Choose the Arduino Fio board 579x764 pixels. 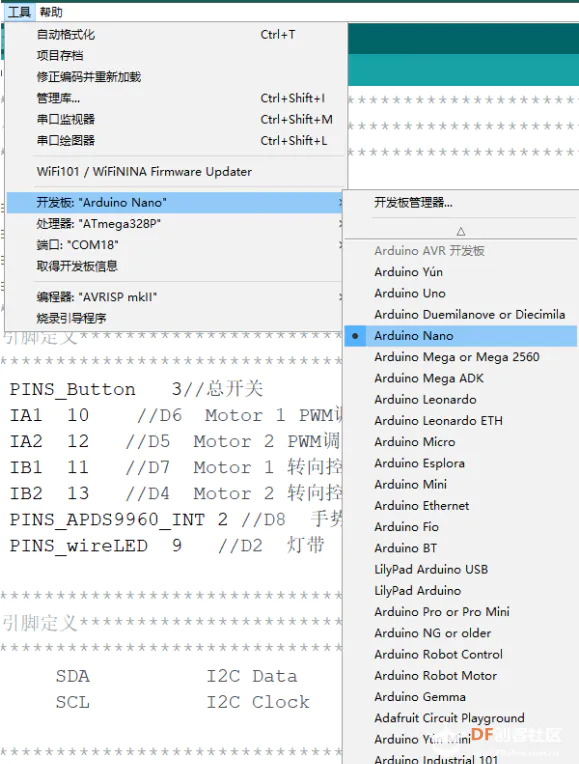pyautogui.click(x=461, y=527)
